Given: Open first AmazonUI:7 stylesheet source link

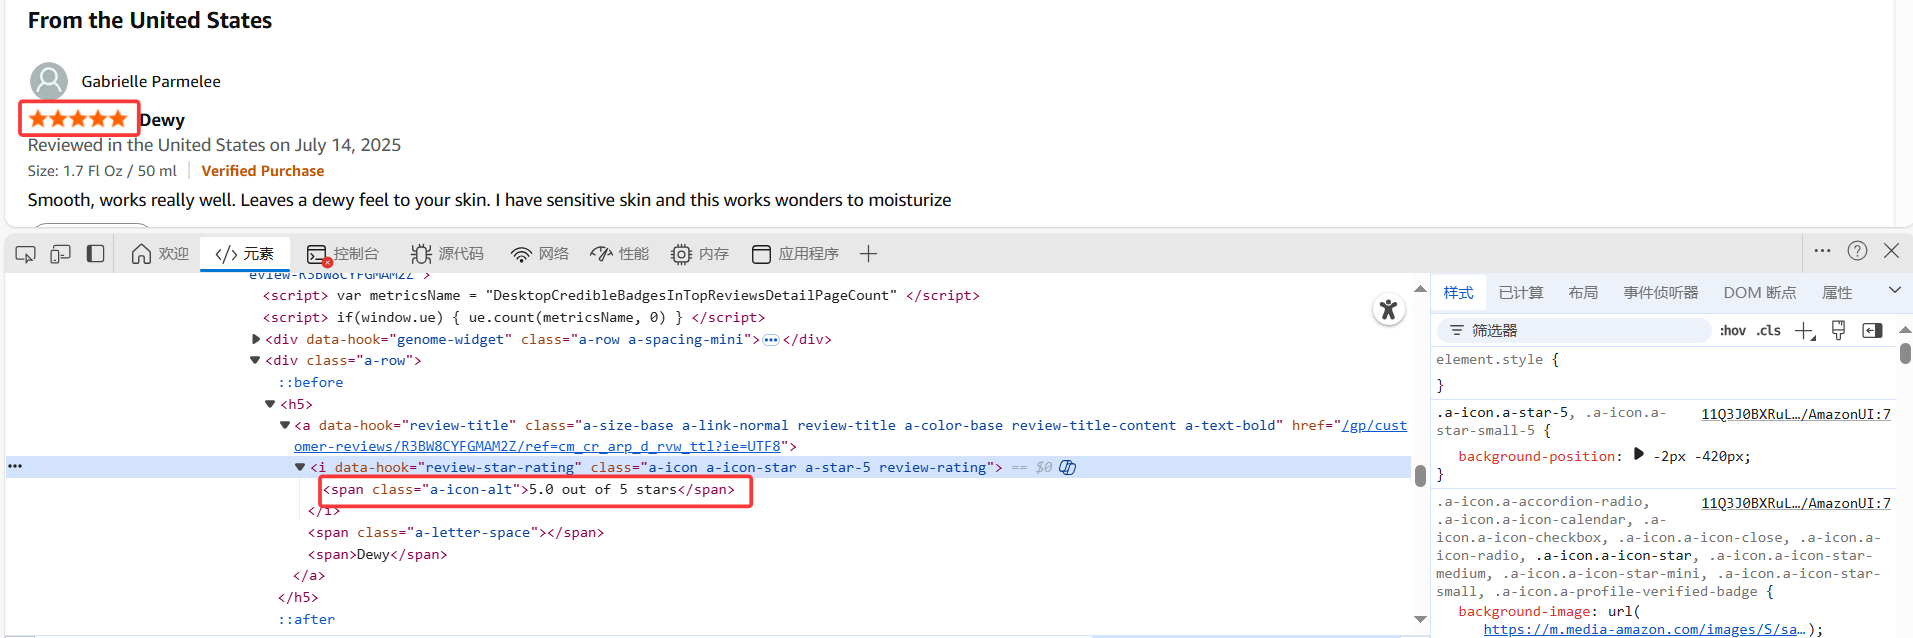Looking at the screenshot, I should [1796, 414].
